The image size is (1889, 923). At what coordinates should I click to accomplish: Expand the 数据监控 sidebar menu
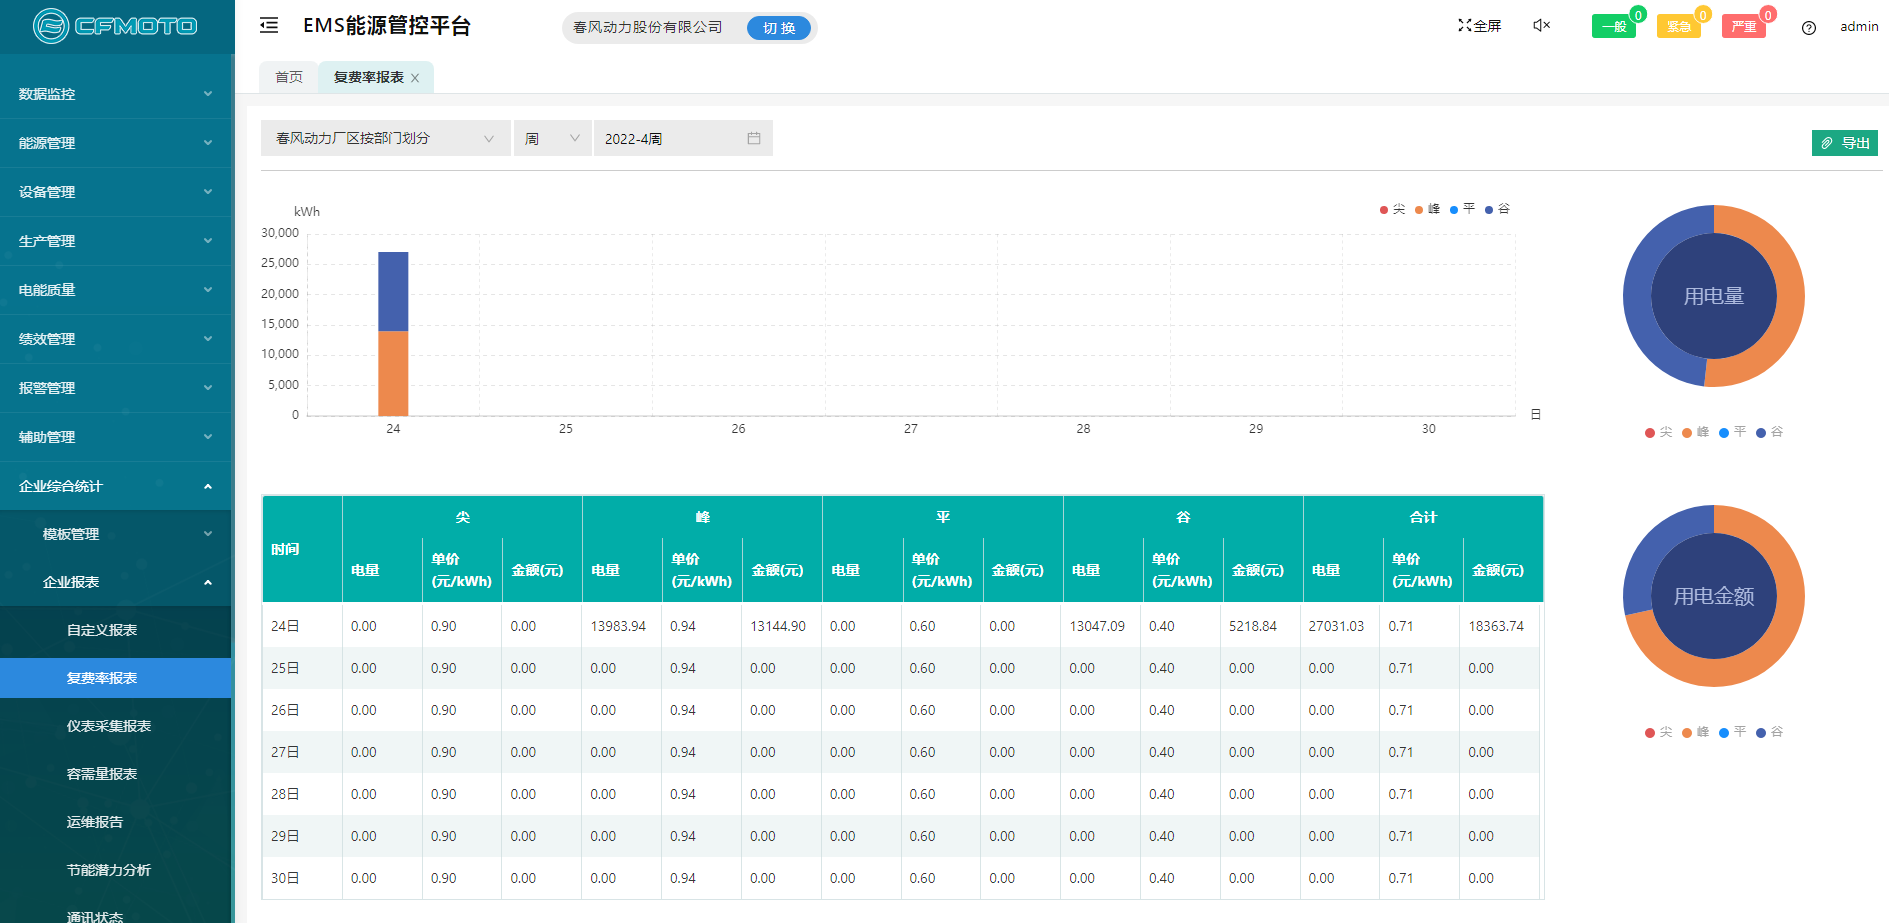coord(115,94)
